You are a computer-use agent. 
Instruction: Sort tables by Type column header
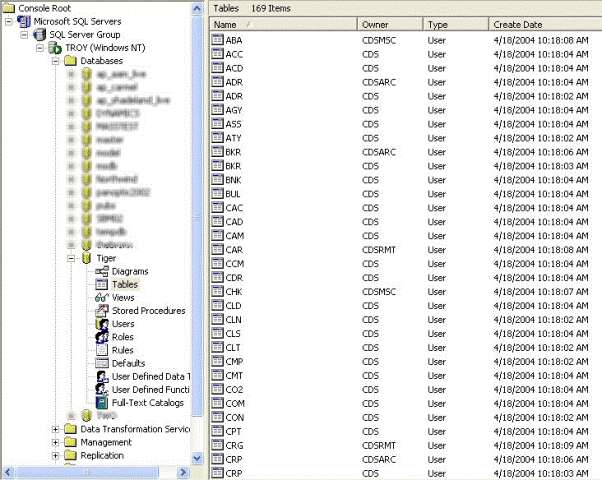coord(456,25)
